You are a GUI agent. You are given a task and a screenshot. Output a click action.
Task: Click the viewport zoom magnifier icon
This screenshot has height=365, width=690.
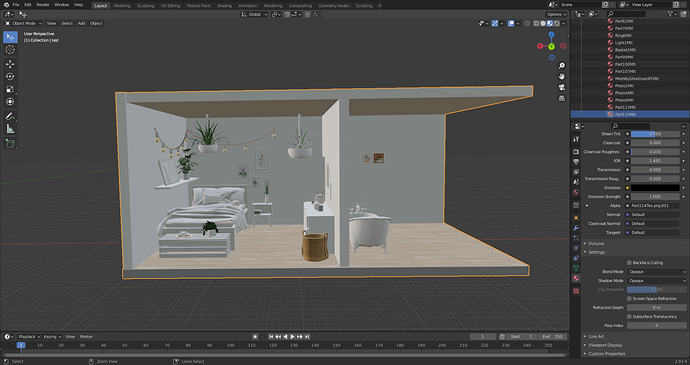coord(562,66)
